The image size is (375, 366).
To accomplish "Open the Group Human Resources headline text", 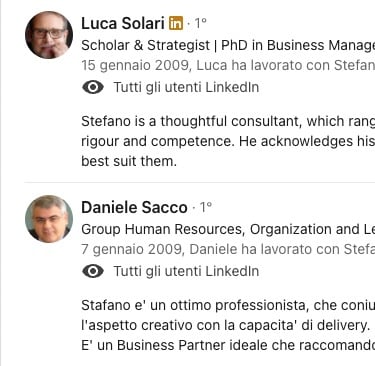I will click(x=228, y=229).
